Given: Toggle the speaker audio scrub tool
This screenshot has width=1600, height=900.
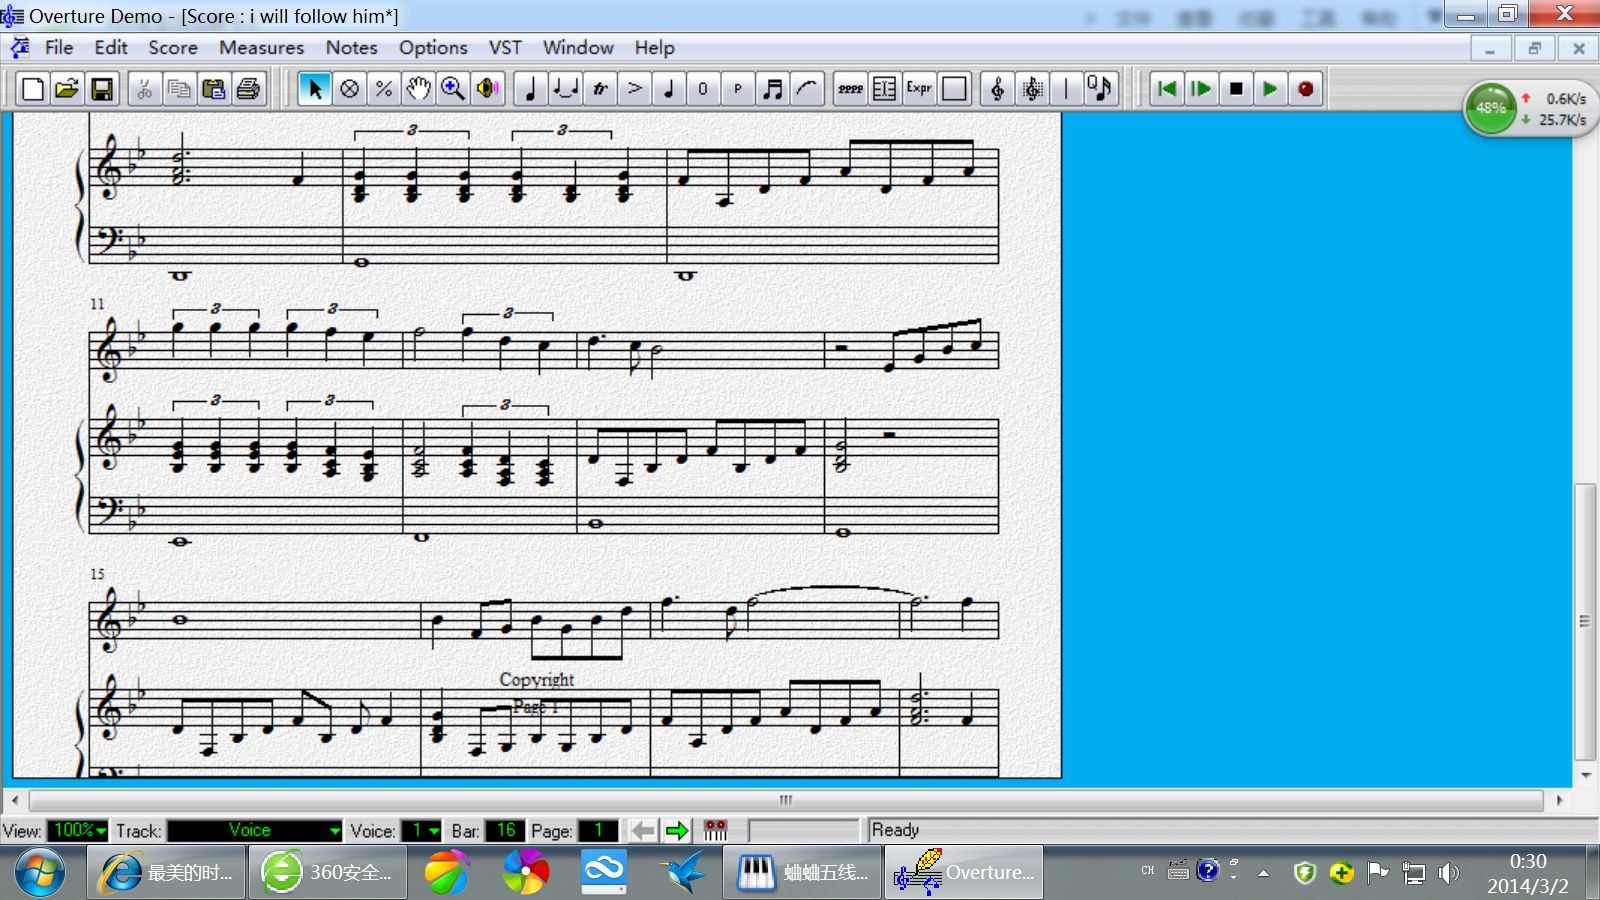Looking at the screenshot, I should tap(487, 89).
